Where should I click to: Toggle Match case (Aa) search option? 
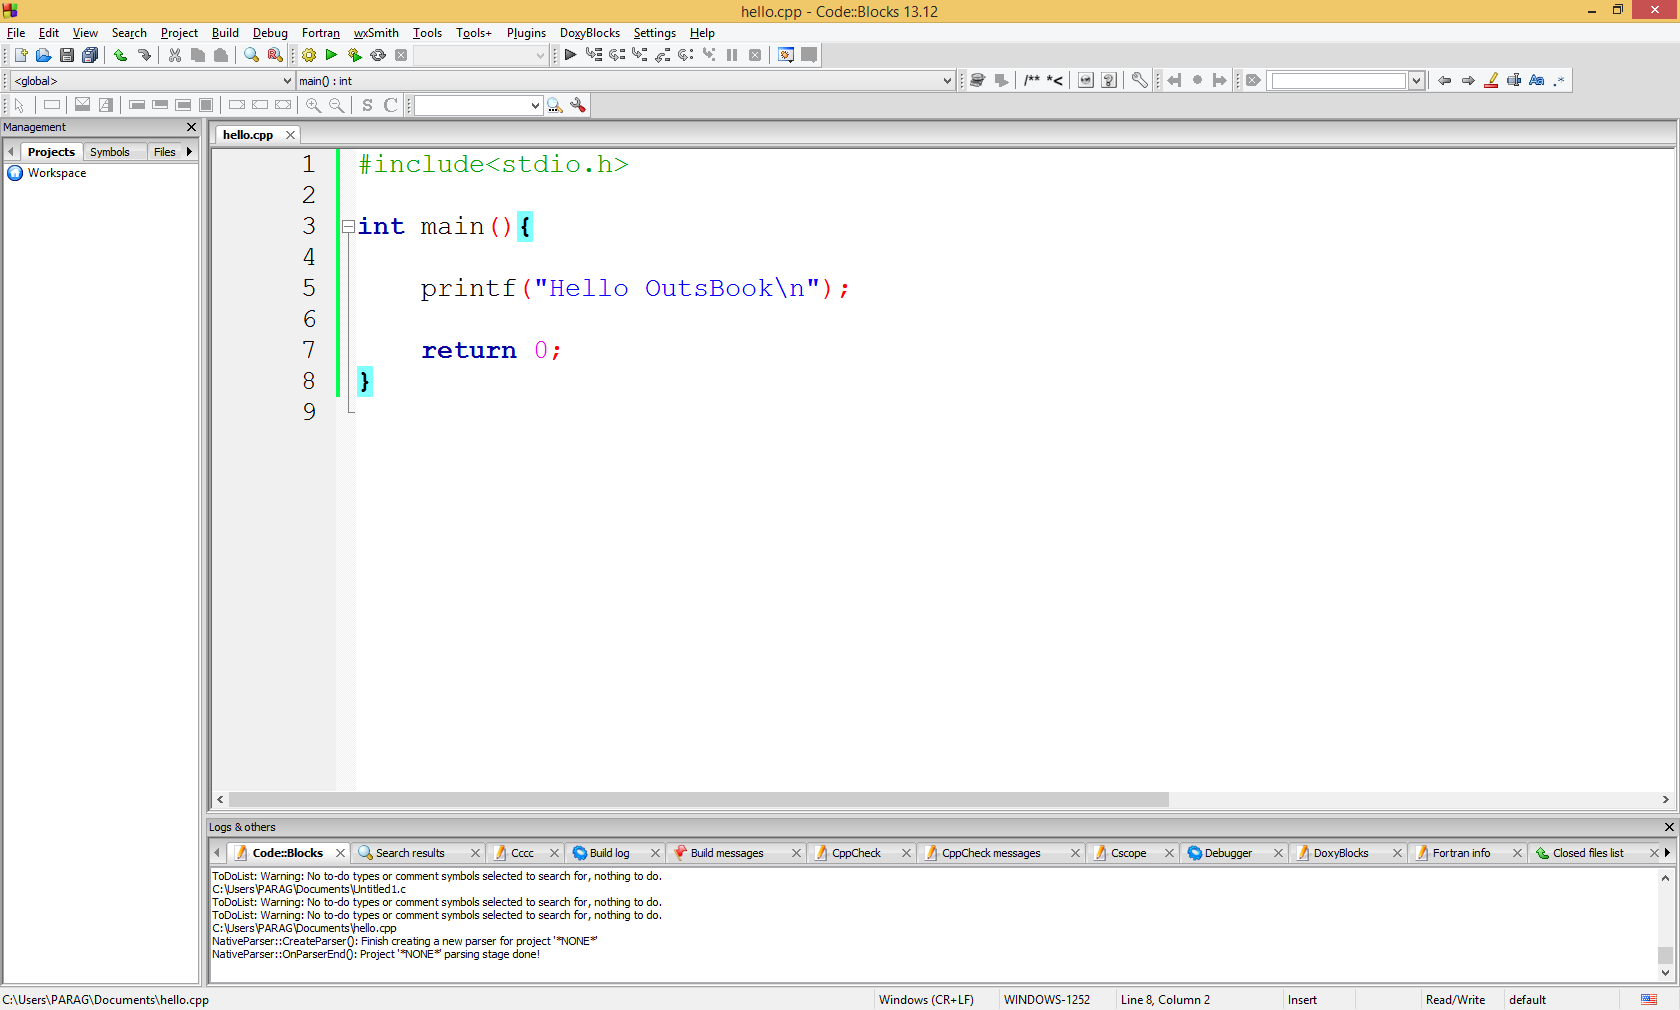(1537, 81)
